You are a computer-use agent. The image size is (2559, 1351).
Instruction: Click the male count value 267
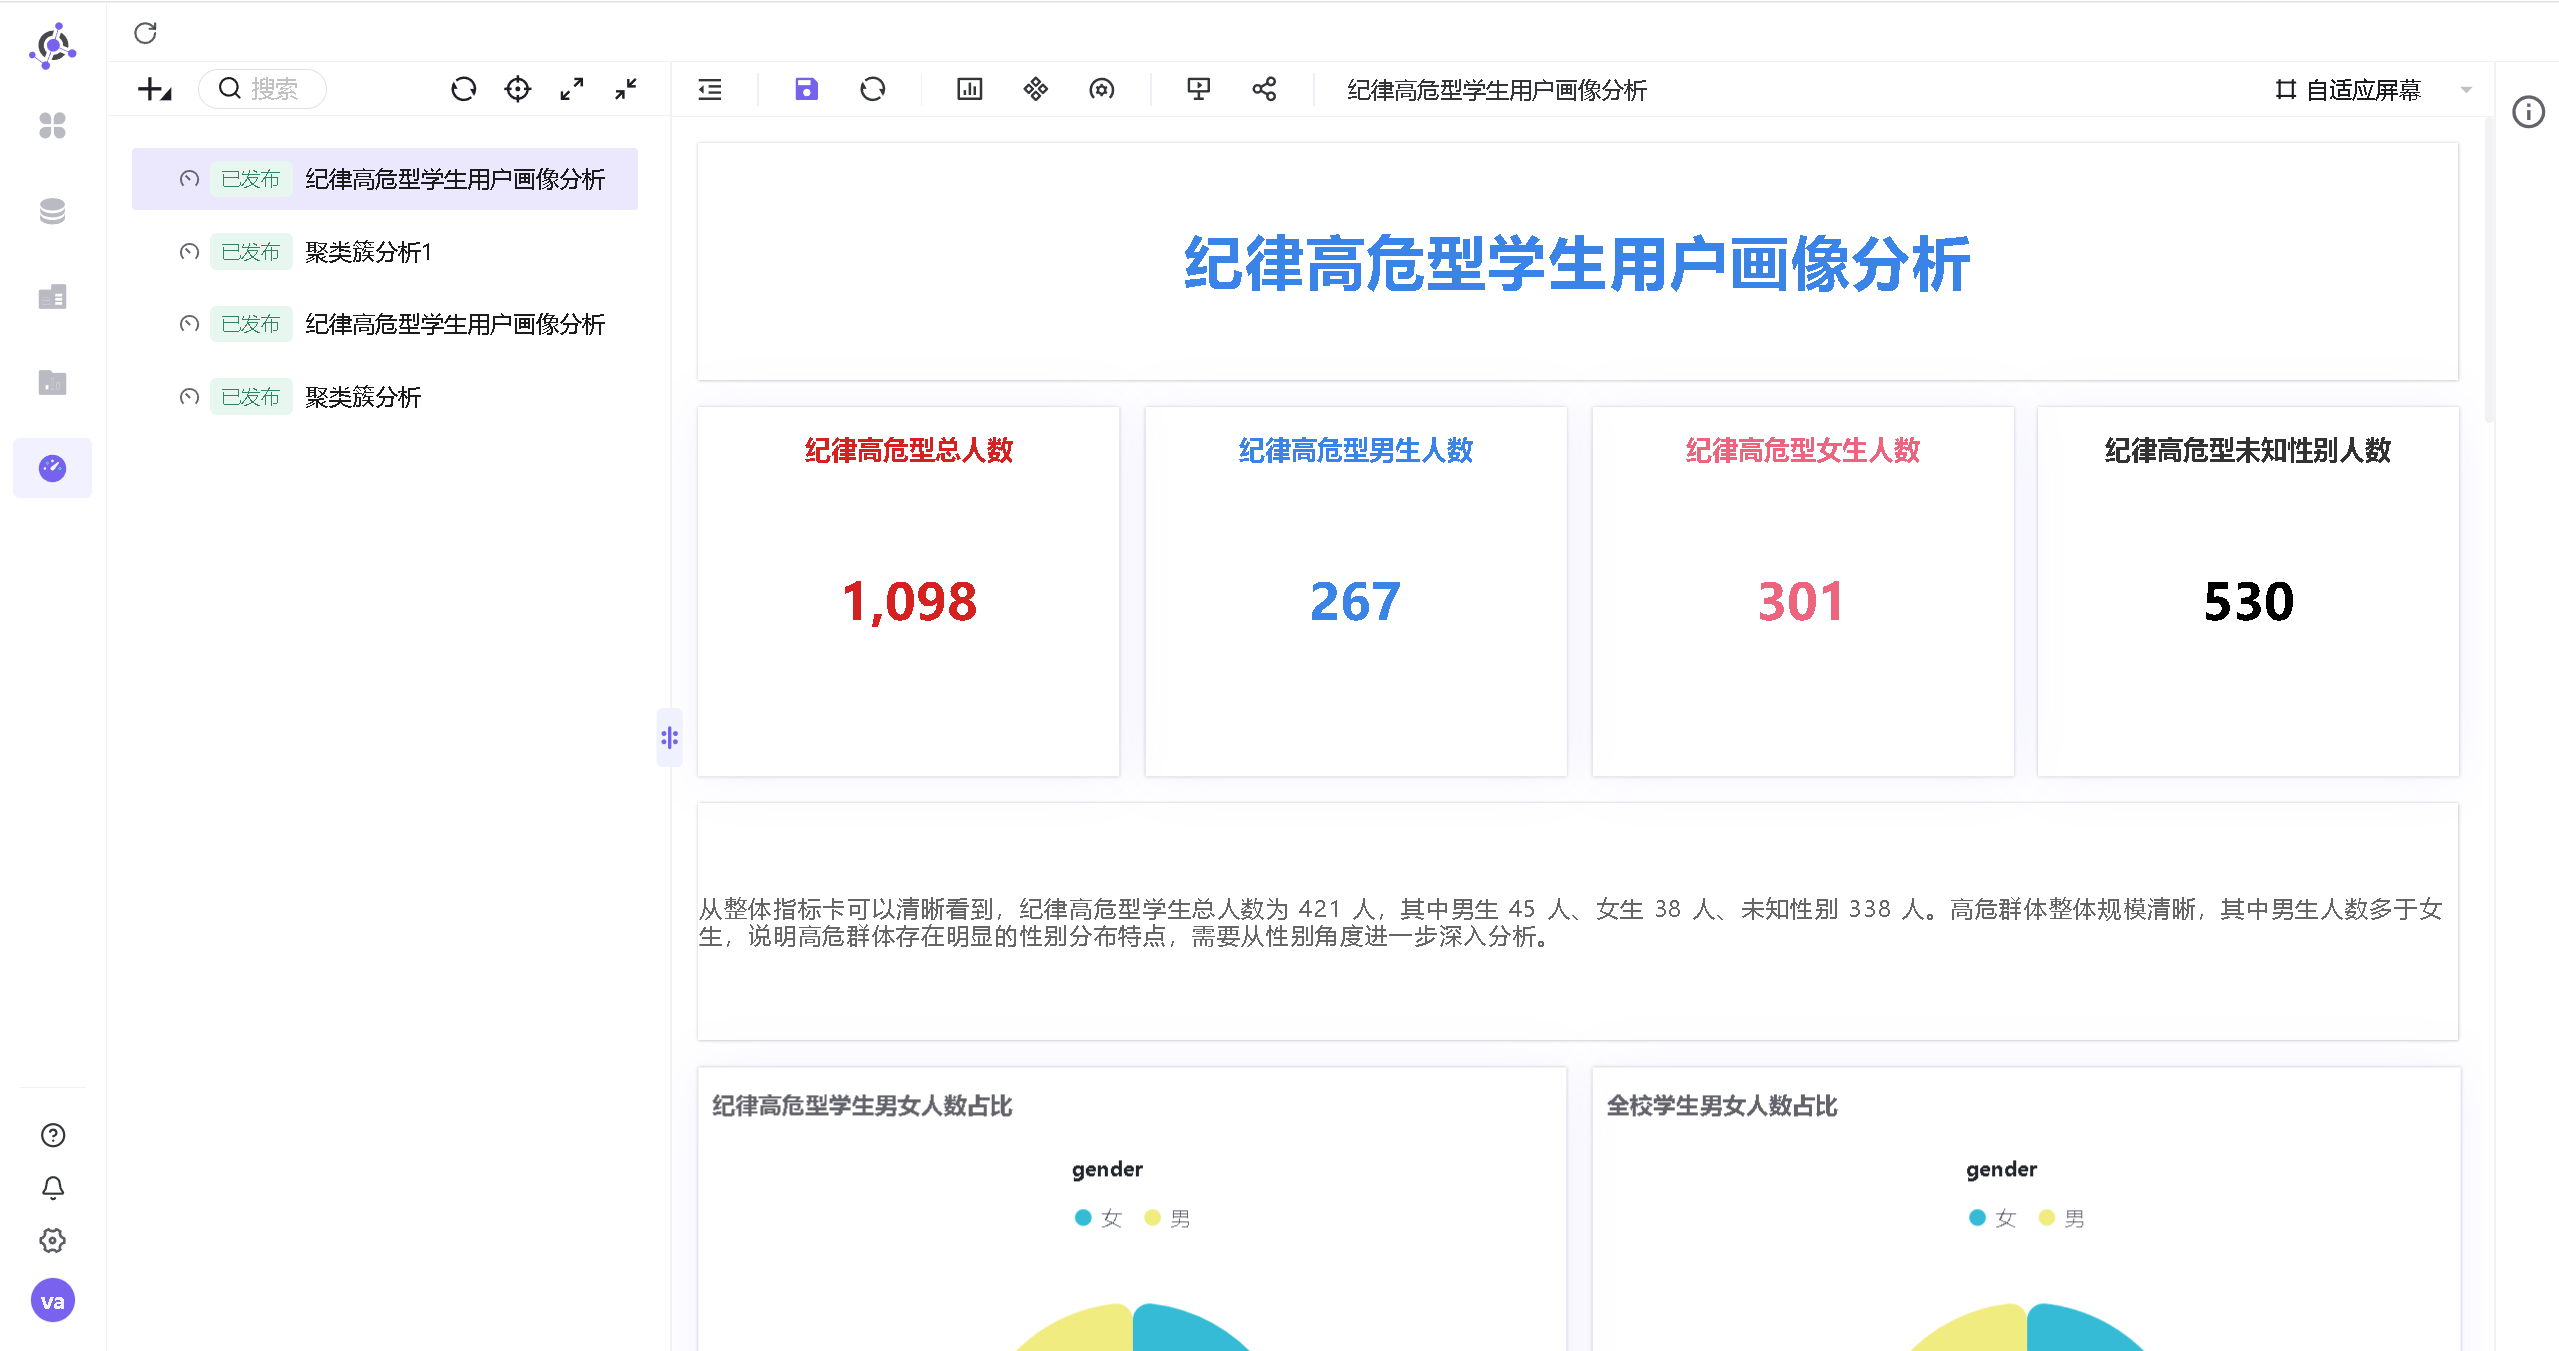click(x=1356, y=601)
